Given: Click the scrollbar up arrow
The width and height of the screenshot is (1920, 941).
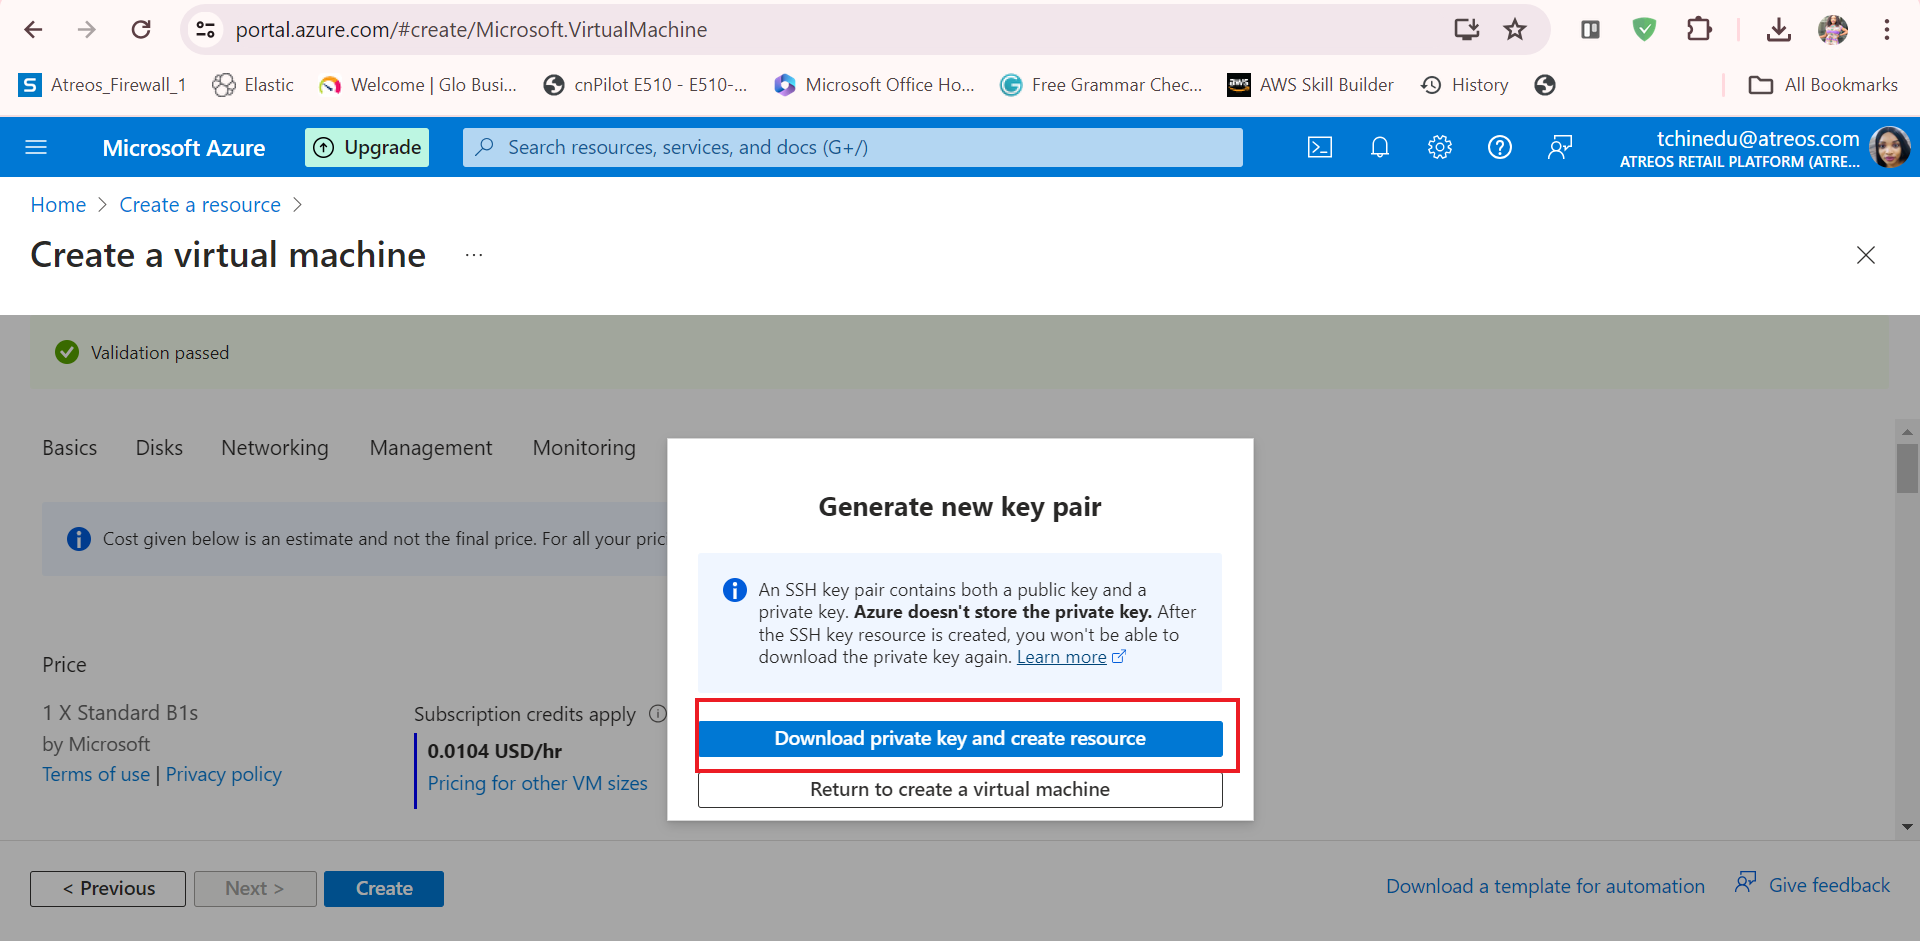Looking at the screenshot, I should pos(1907,432).
